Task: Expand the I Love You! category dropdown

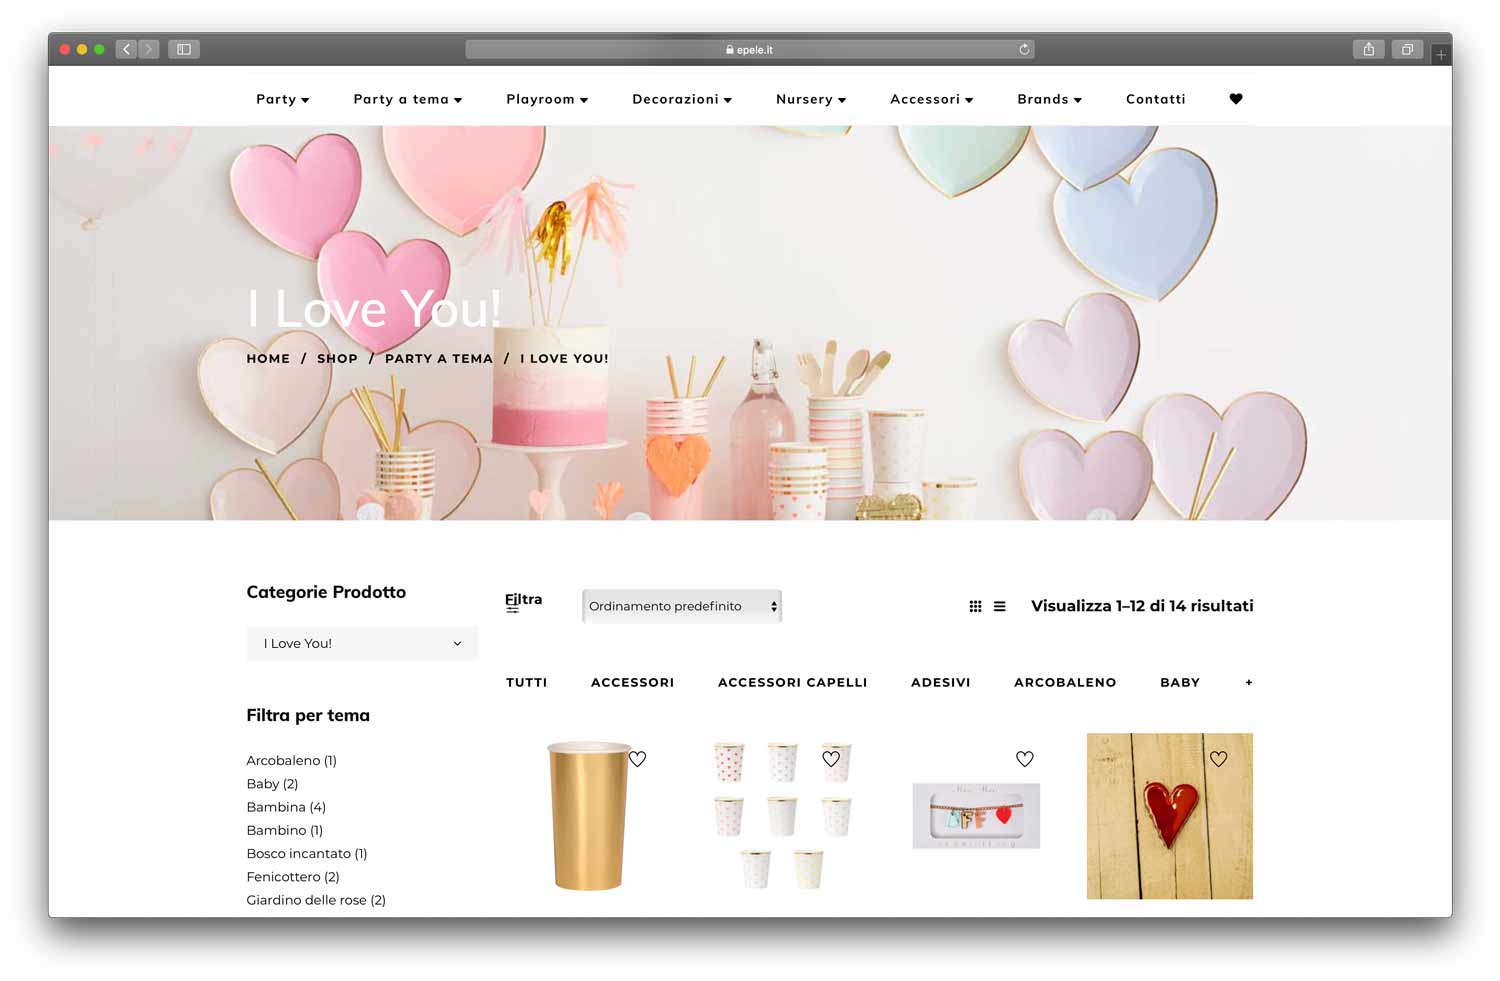Action: coord(362,643)
